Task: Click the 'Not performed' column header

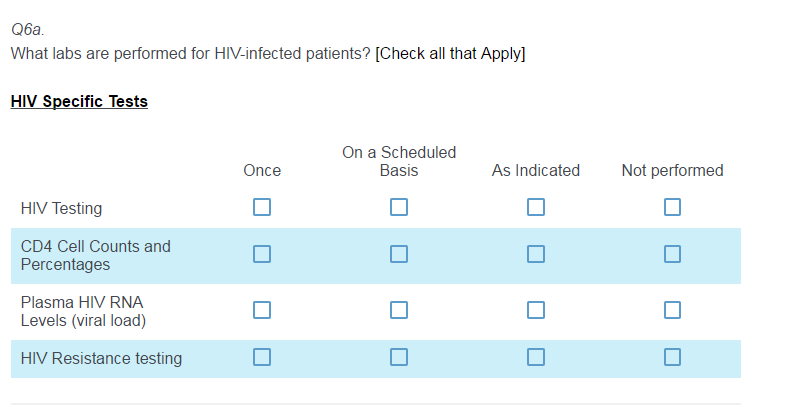Action: point(672,171)
